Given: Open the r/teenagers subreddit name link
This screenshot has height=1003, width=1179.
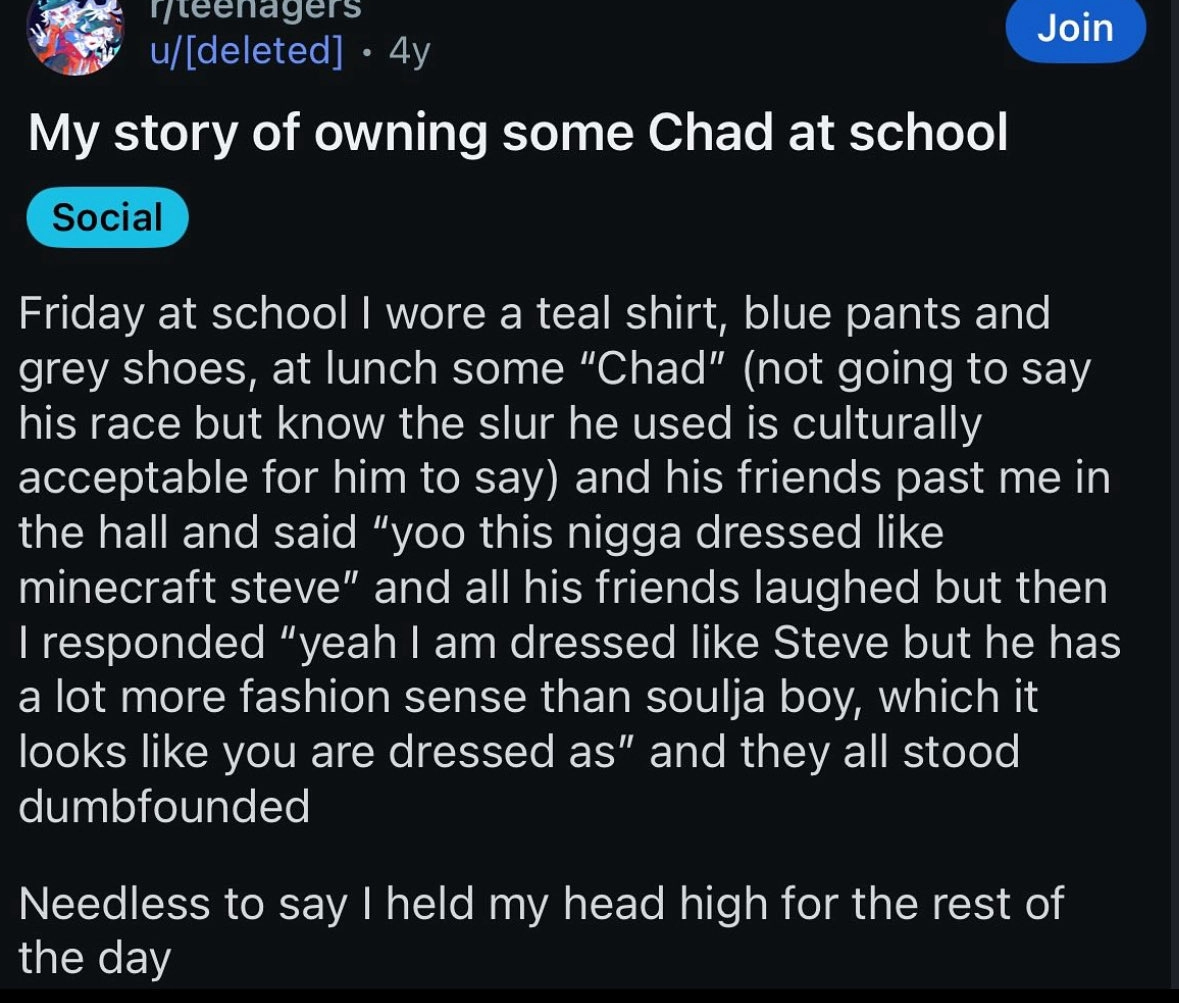Looking at the screenshot, I should pyautogui.click(x=257, y=8).
